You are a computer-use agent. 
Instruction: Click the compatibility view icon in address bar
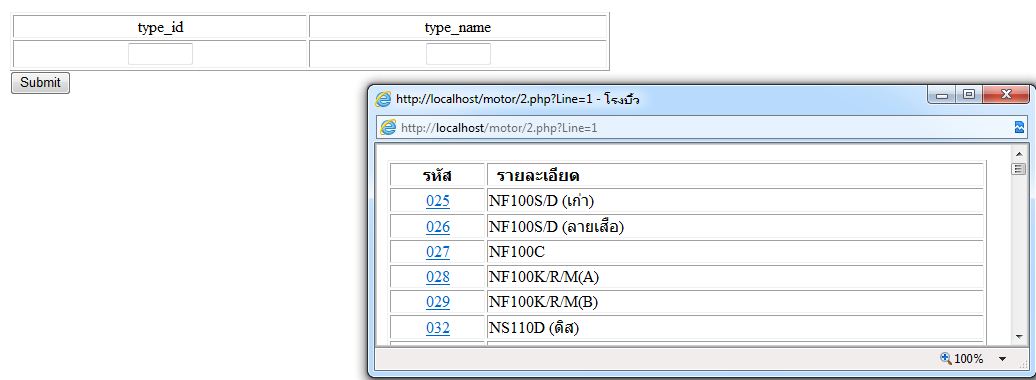[x=1019, y=128]
